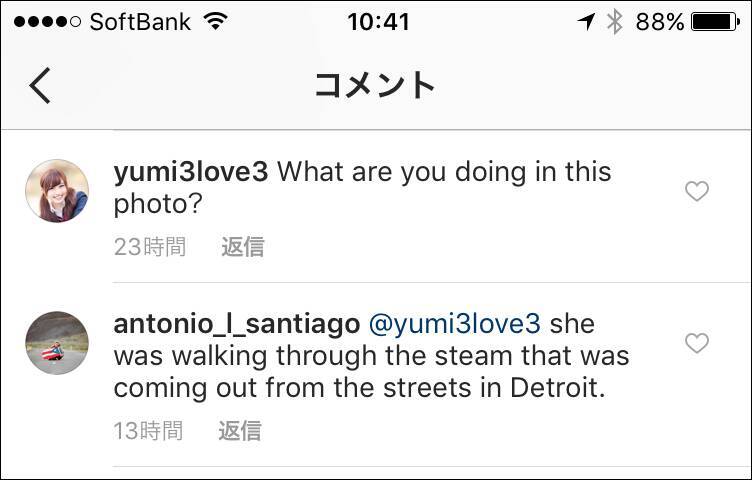Tap the SoftBank carrier label
This screenshot has height=480, width=752.
140,22
